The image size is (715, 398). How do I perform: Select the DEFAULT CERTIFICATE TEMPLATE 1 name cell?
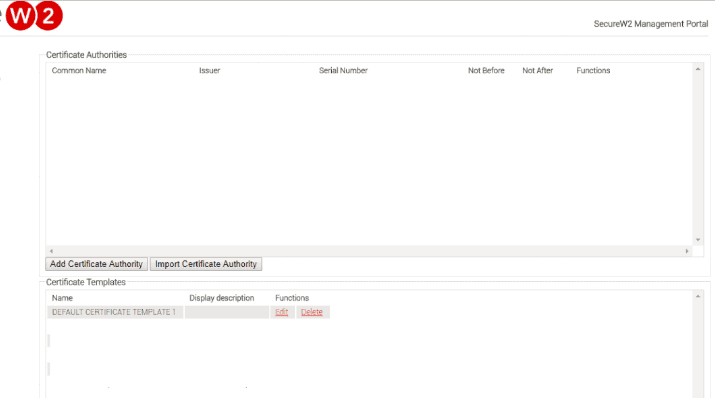115,312
